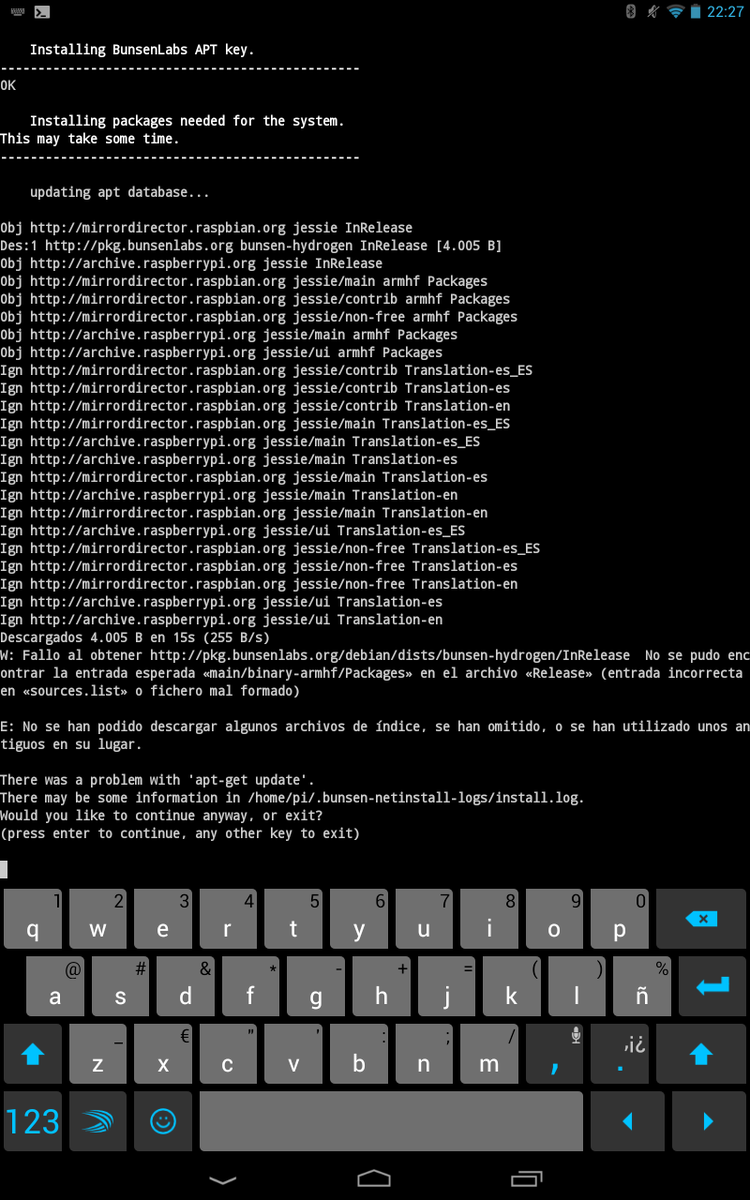Screen dimensions: 750x1200
Task: Tap the terminal cursor prompt block
Action: coord(4,869)
